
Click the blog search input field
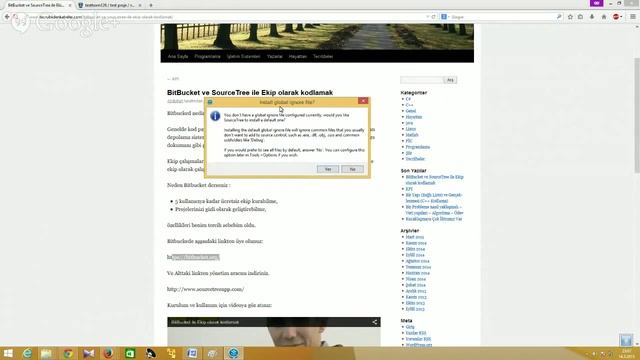[x=422, y=80]
